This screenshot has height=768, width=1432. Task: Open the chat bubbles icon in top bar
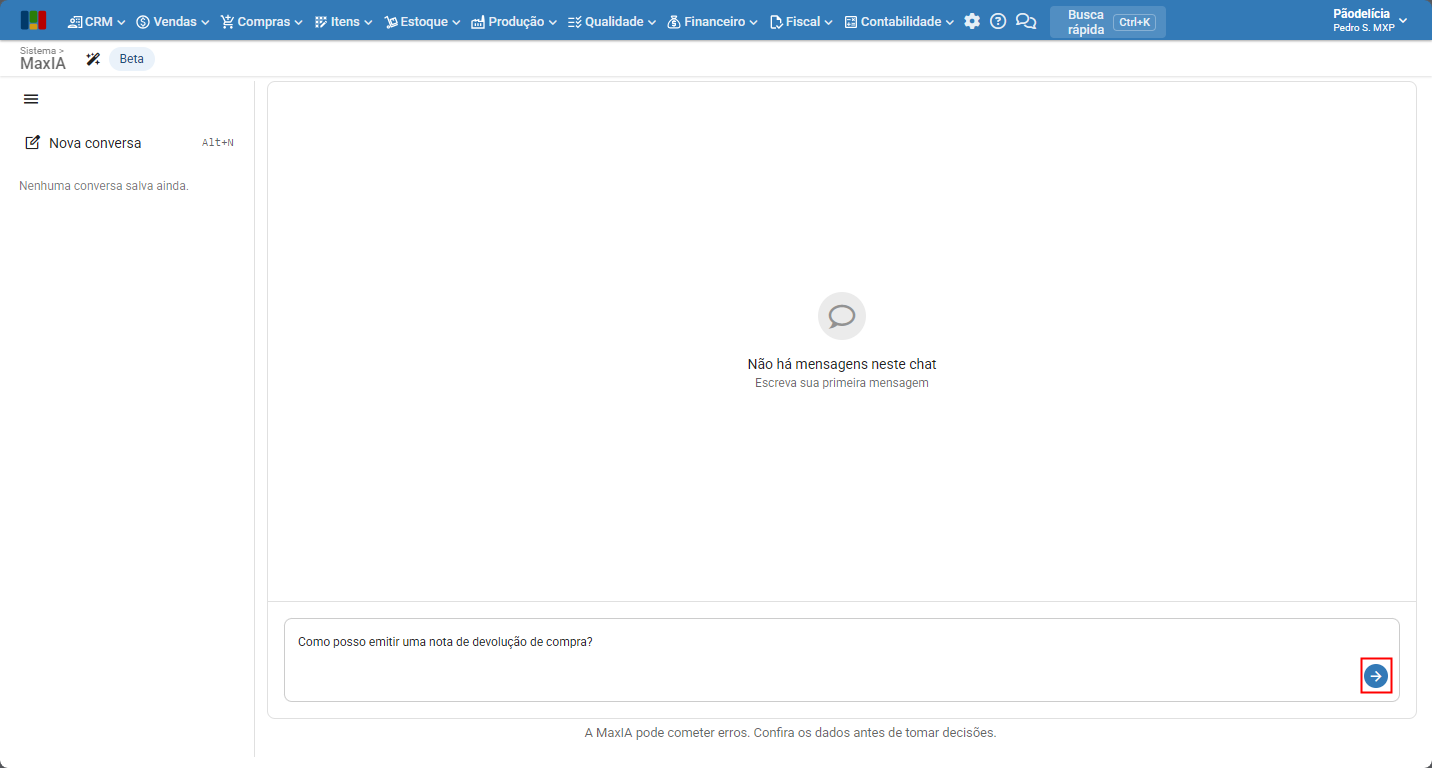click(1026, 21)
